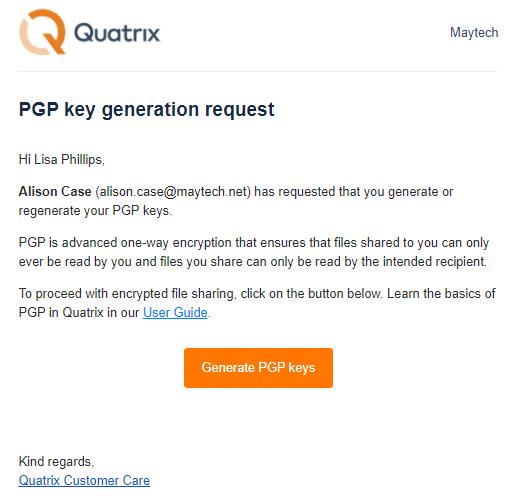Screen dimensions: 514x499
Task: Click the 'intended recipient' phrase
Action: click(434, 262)
